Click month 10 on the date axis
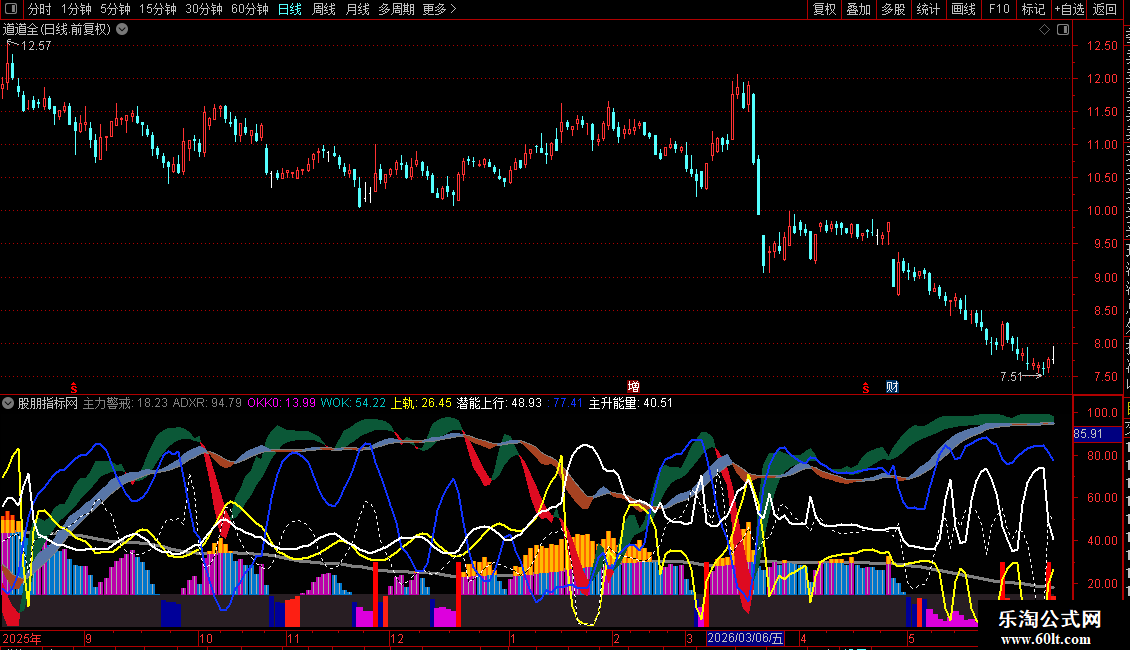This screenshot has height=650, width=1130. (x=206, y=638)
